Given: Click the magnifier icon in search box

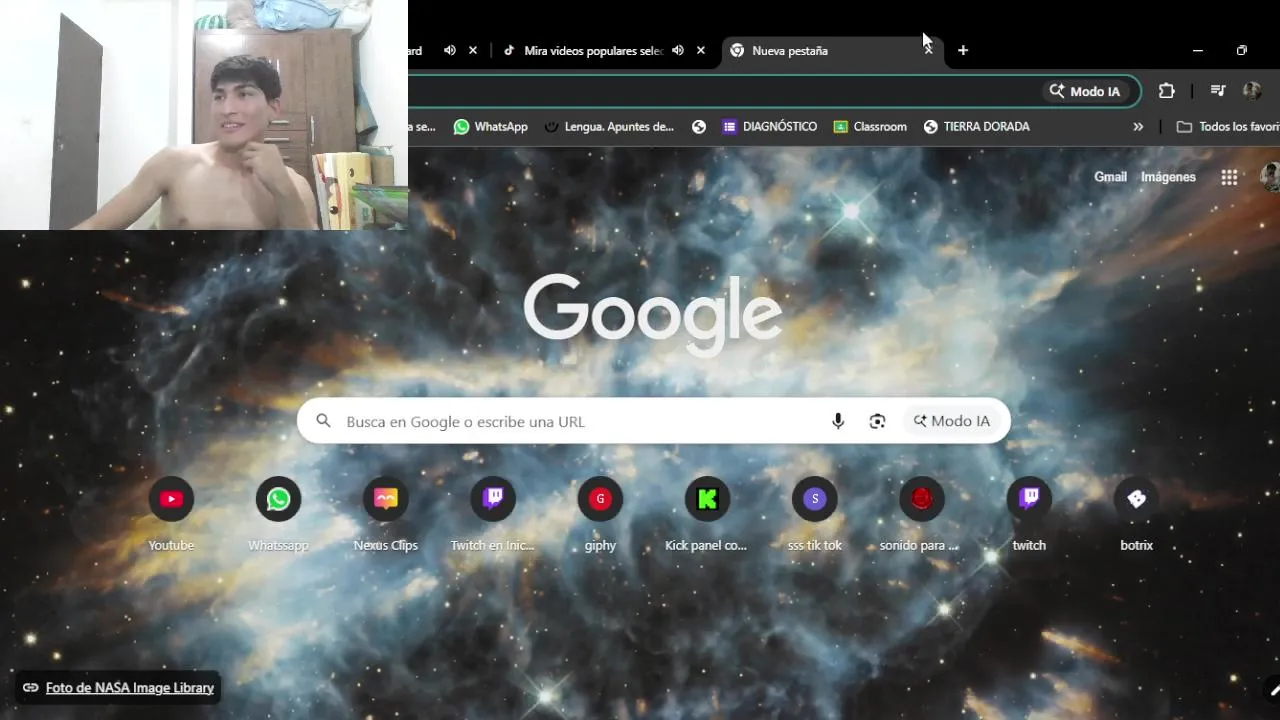Looking at the screenshot, I should tap(323, 421).
